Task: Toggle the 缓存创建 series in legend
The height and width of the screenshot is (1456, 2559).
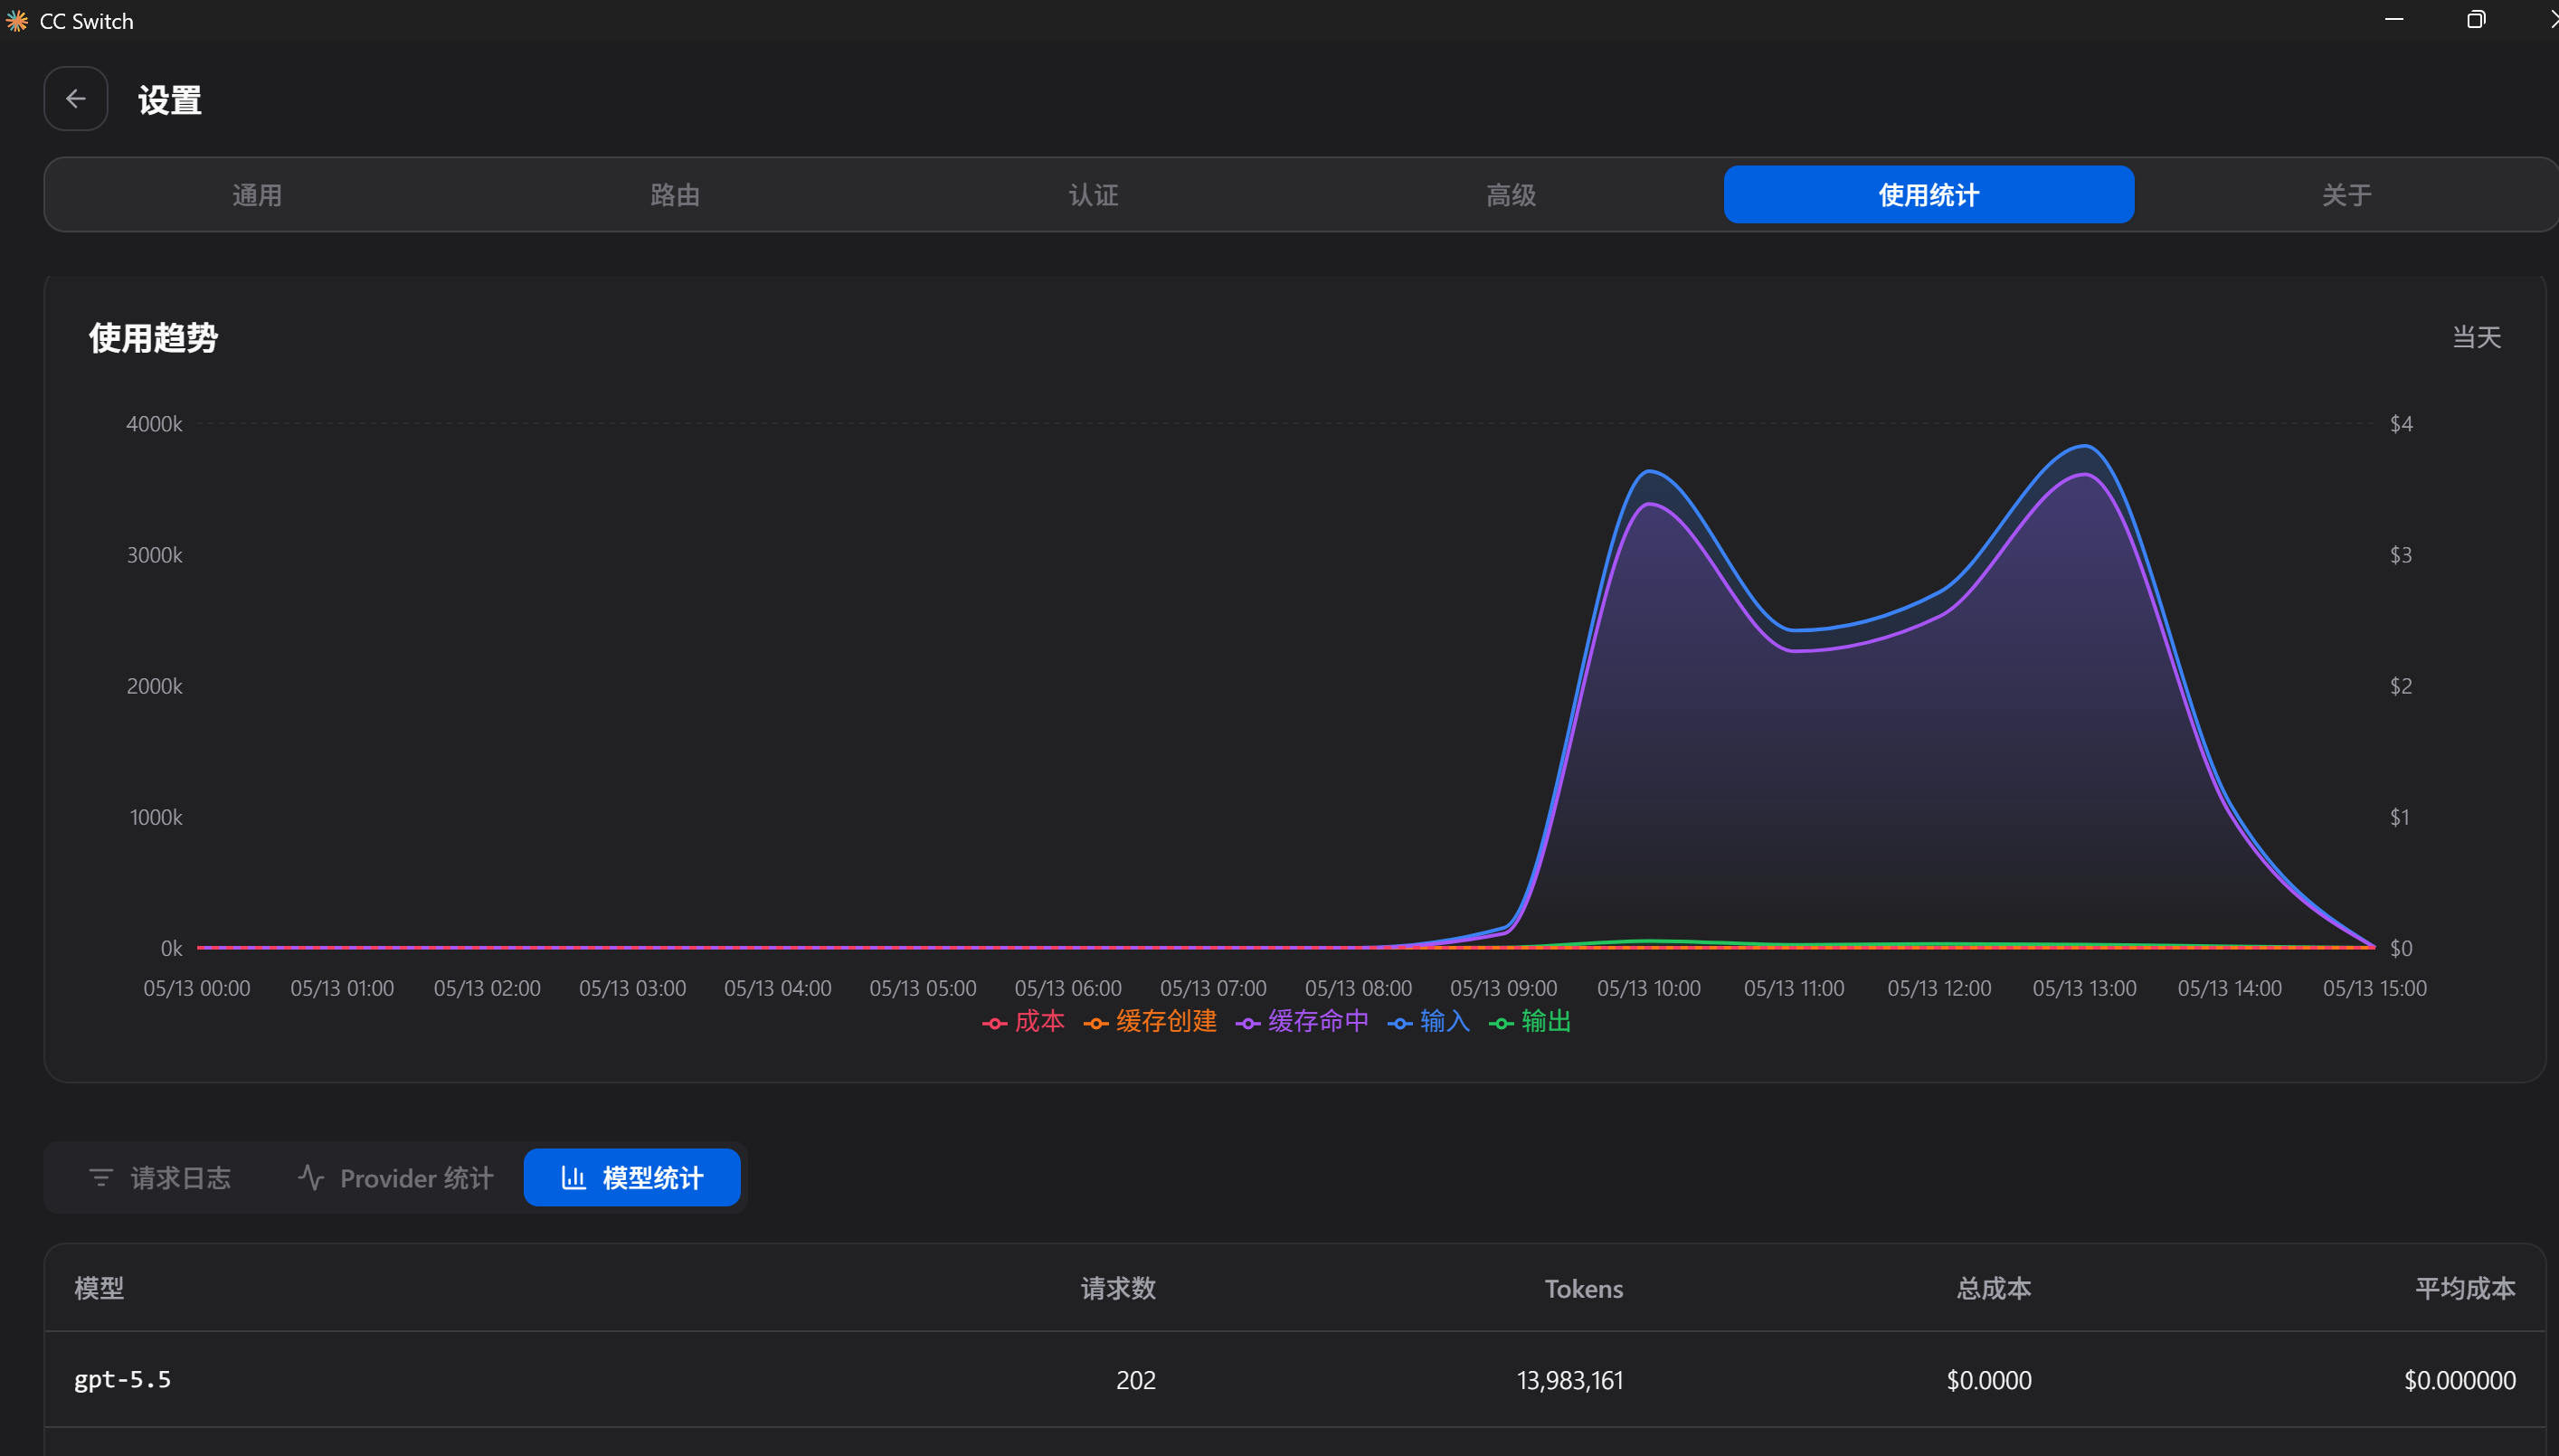Action: 1150,1022
